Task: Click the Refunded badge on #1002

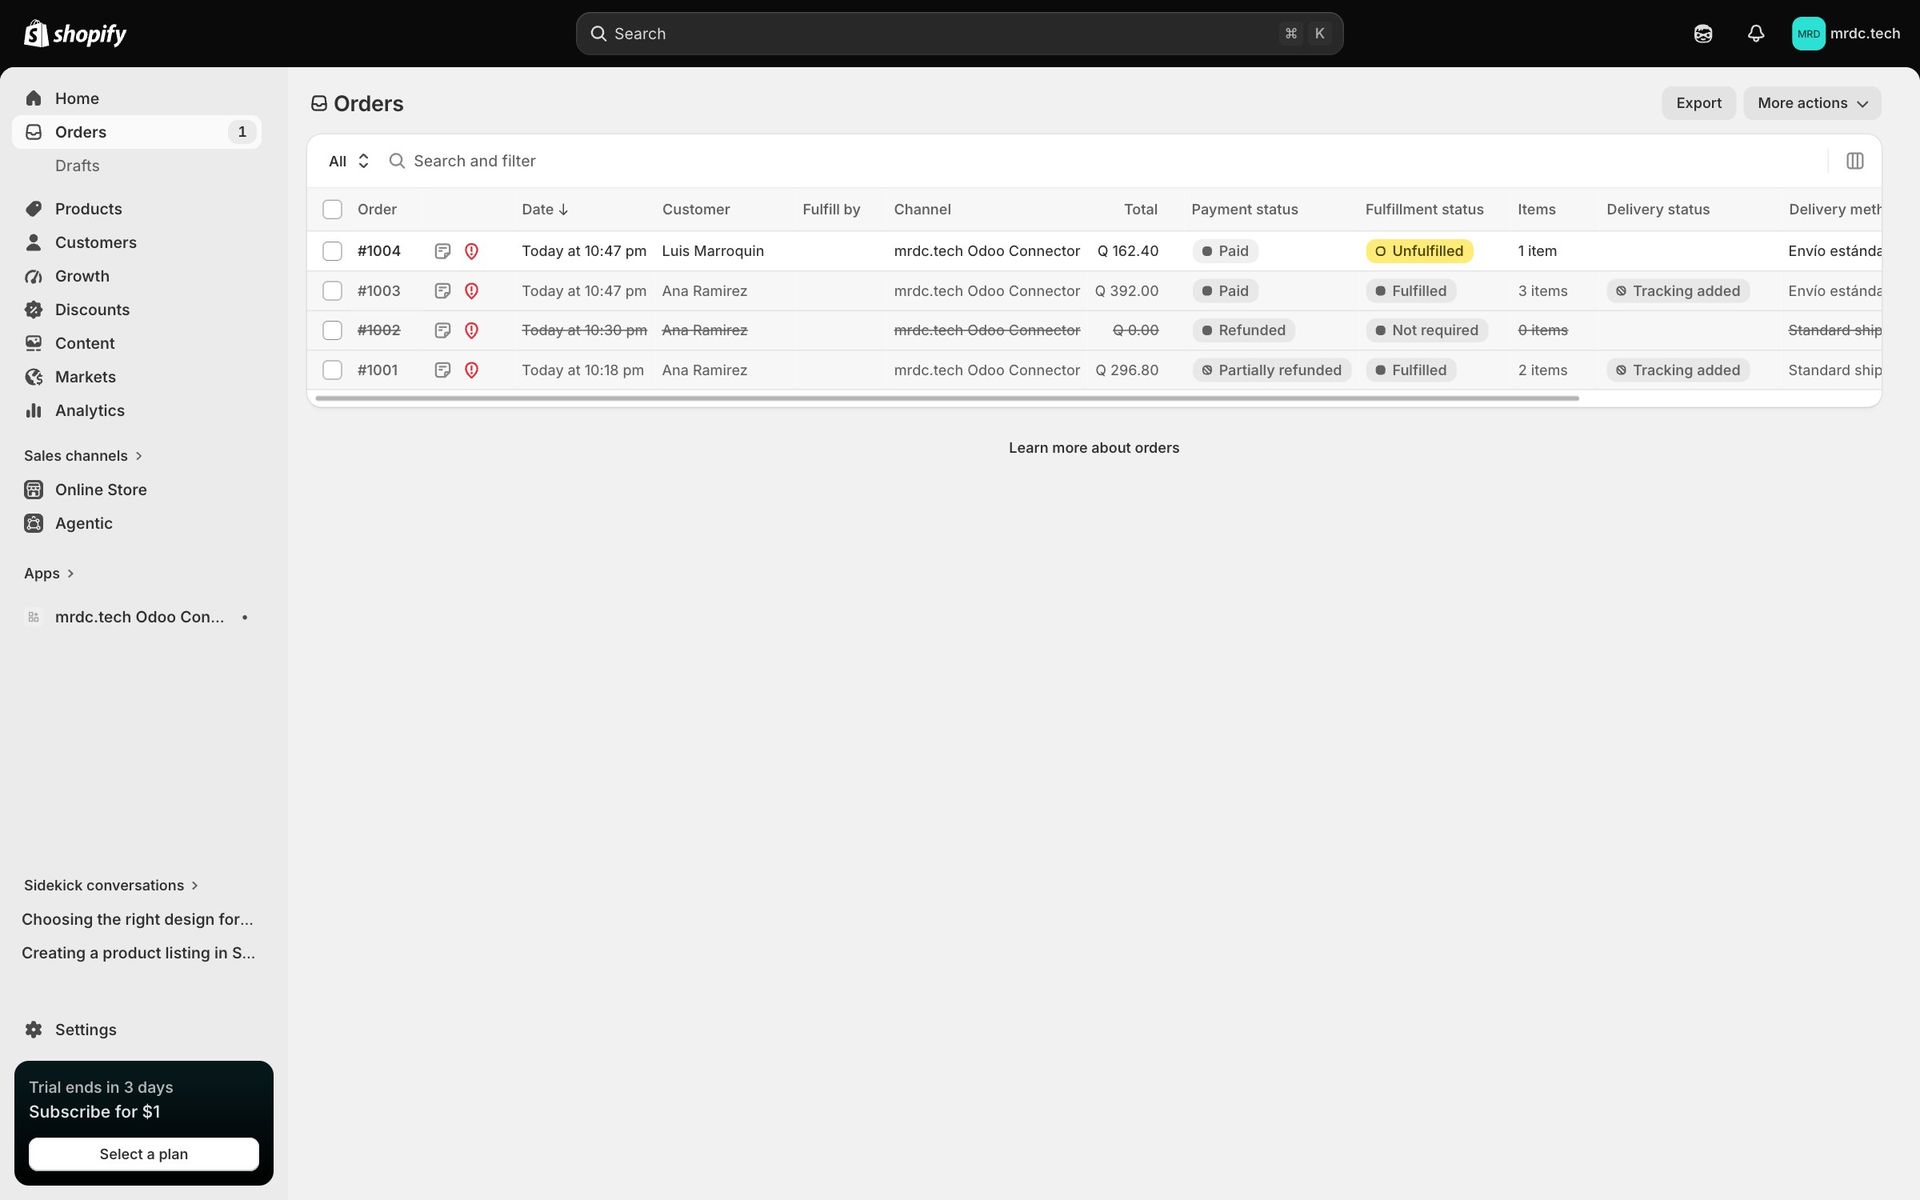Action: tap(1243, 330)
